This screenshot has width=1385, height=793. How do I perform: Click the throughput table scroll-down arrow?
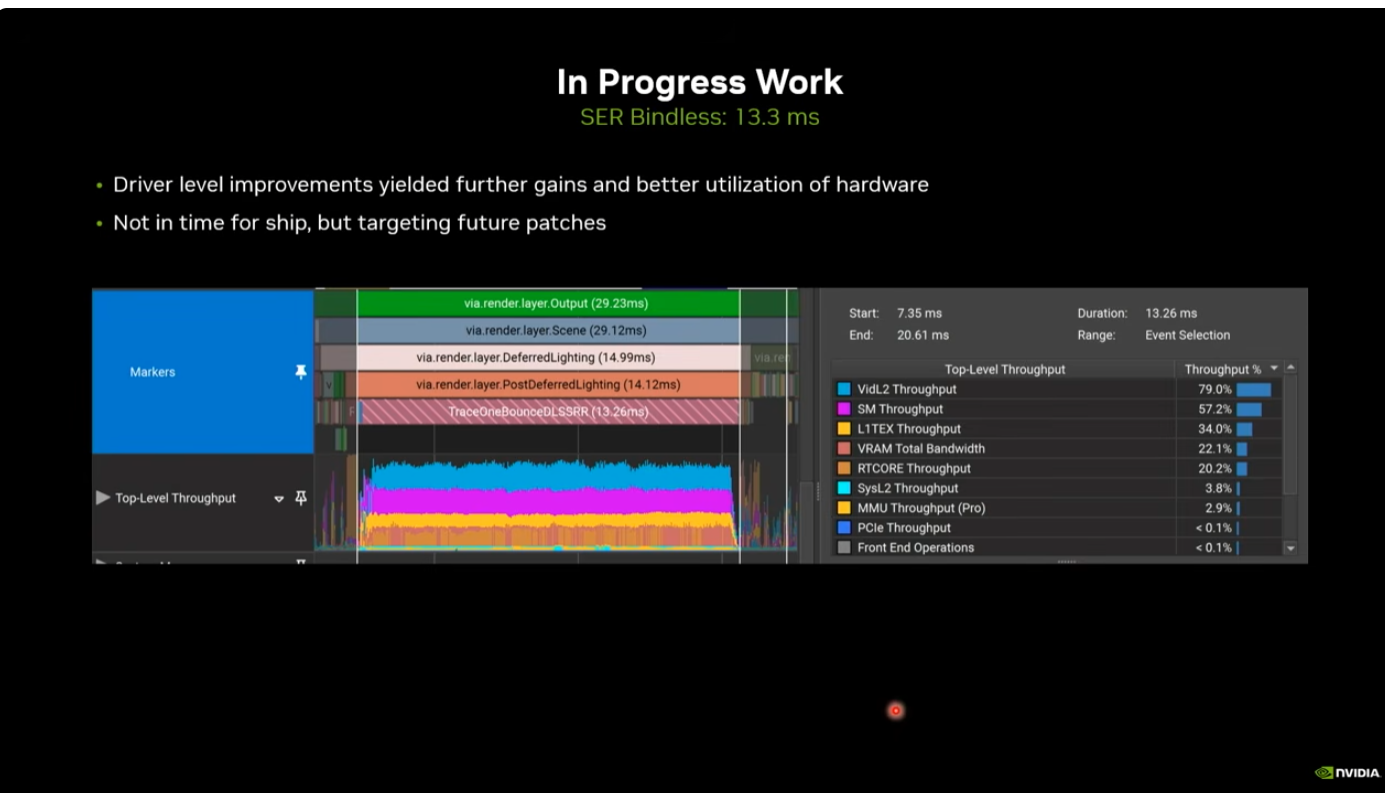click(1290, 548)
